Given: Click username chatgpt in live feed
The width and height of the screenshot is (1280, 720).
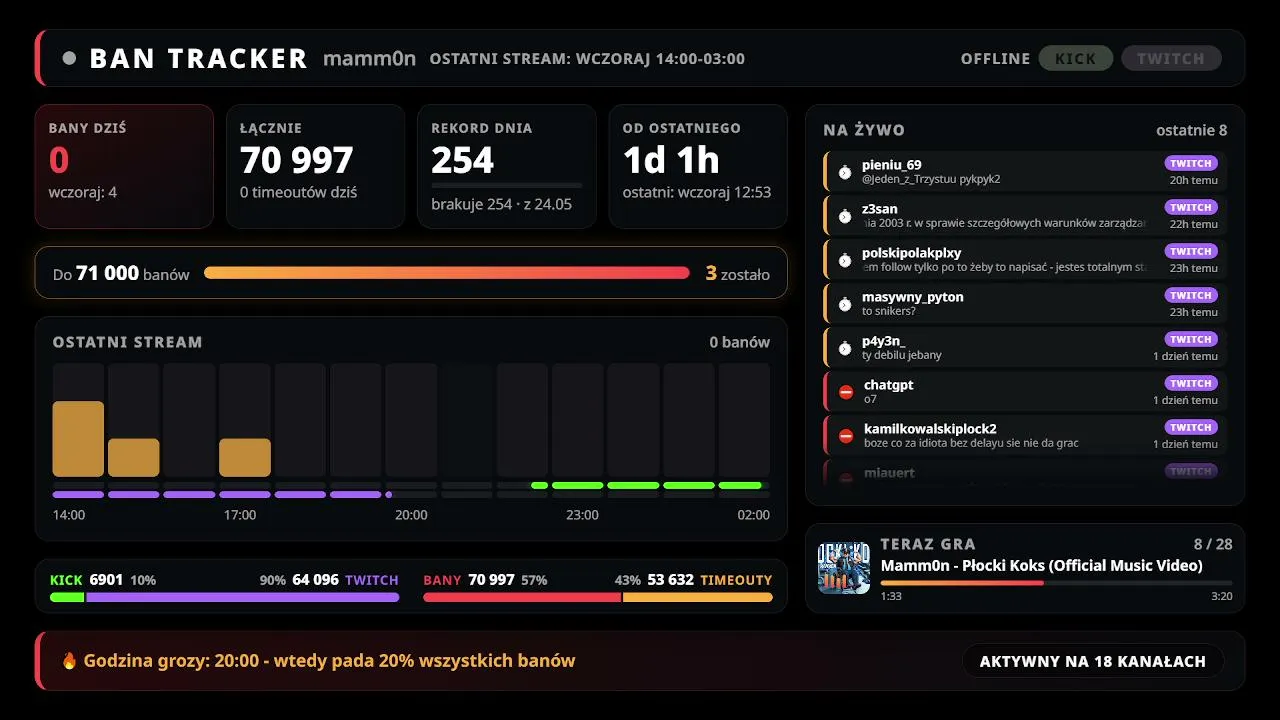Looking at the screenshot, I should (x=889, y=385).
